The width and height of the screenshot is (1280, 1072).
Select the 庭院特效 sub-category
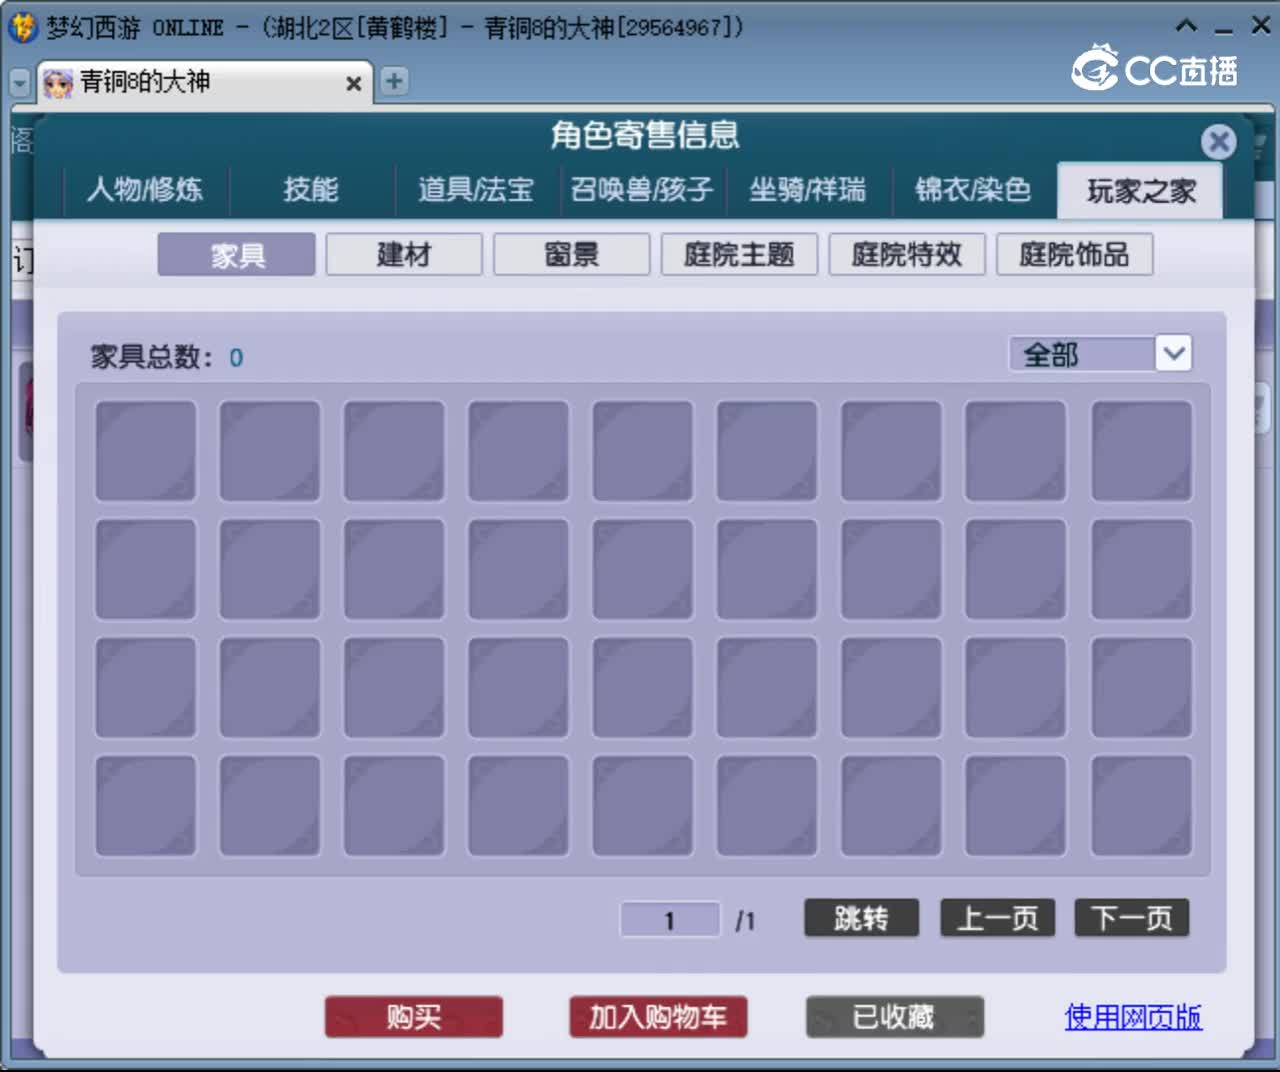point(907,255)
